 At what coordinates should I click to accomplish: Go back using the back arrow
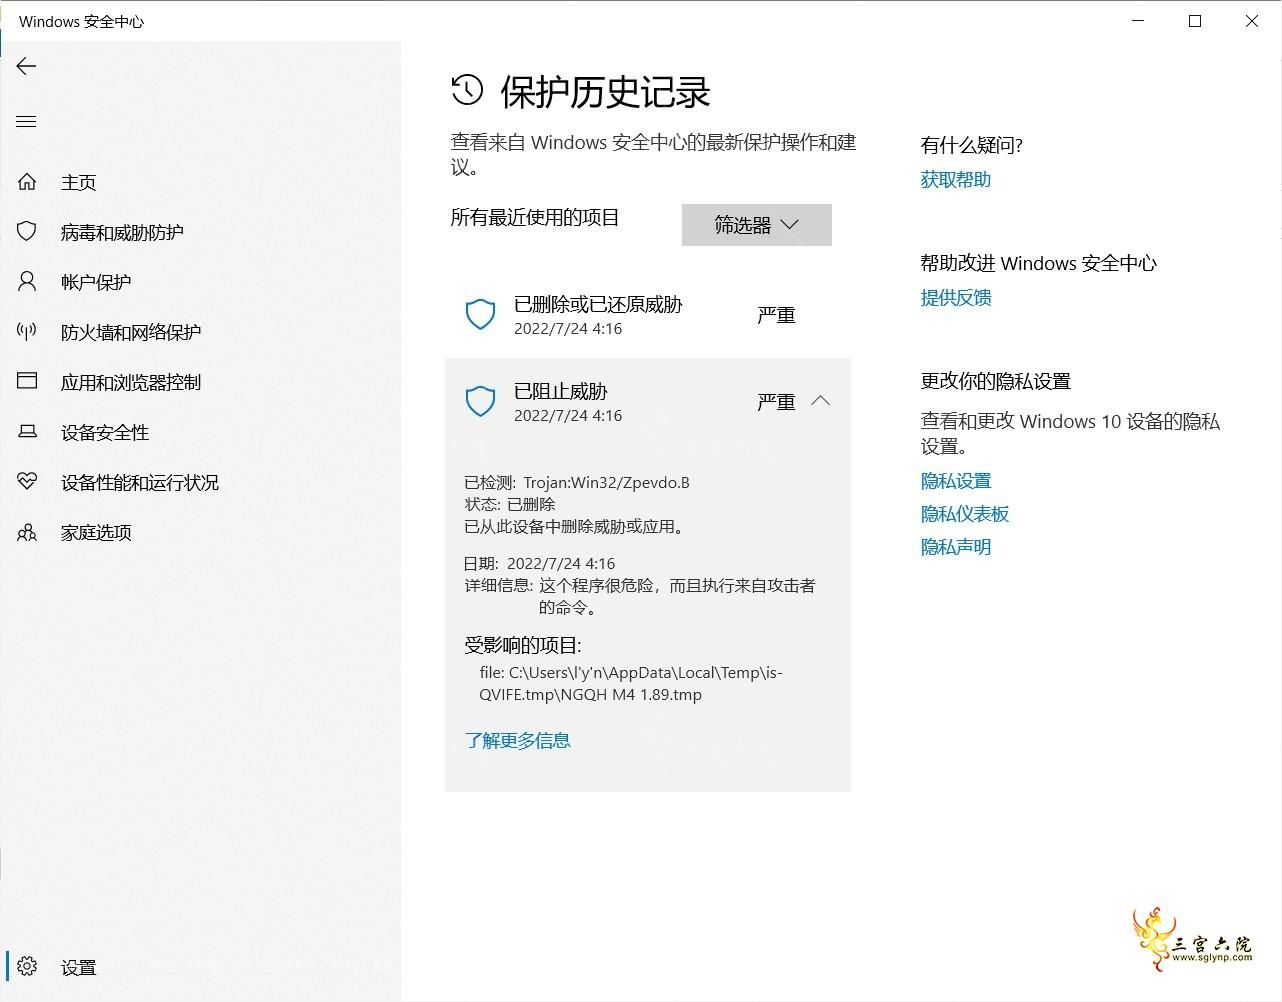pyautogui.click(x=27, y=66)
